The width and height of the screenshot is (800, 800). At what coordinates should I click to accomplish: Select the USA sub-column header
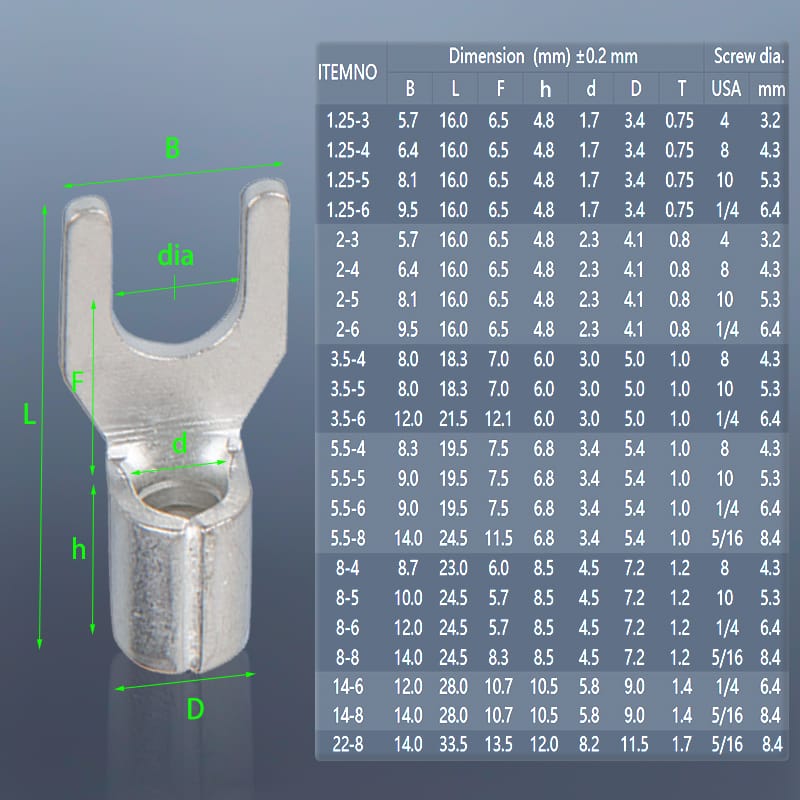[725, 89]
